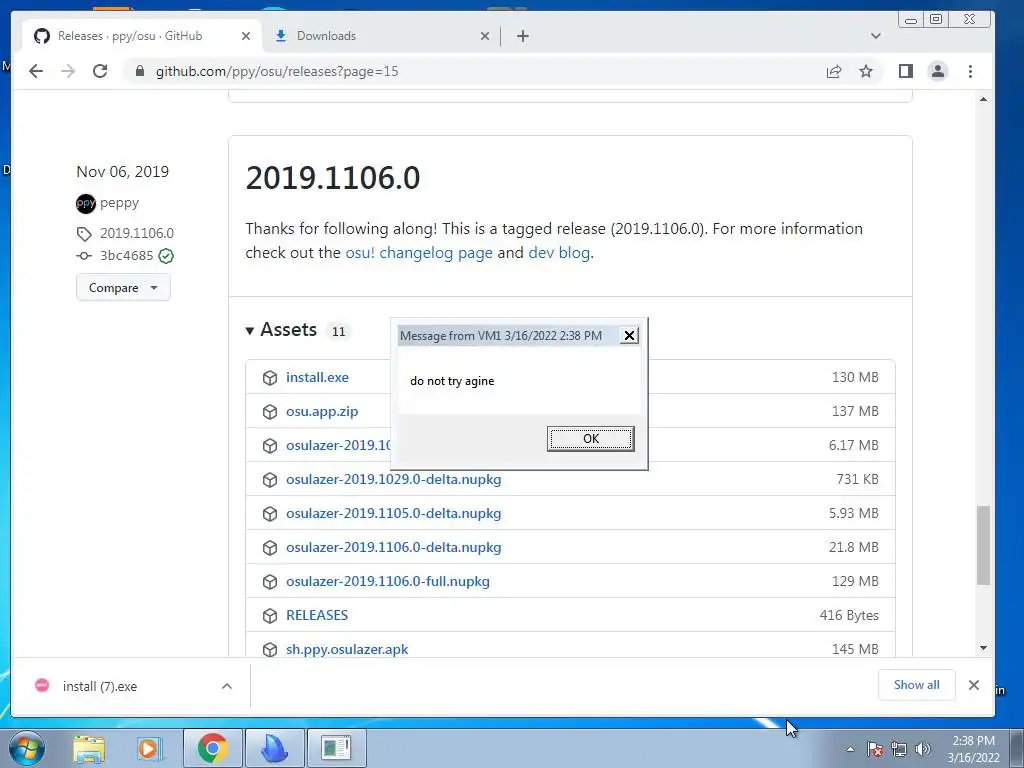Screen dimensions: 1024x768
Task: Open Windows Media Player from taskbar
Action: 150,748
